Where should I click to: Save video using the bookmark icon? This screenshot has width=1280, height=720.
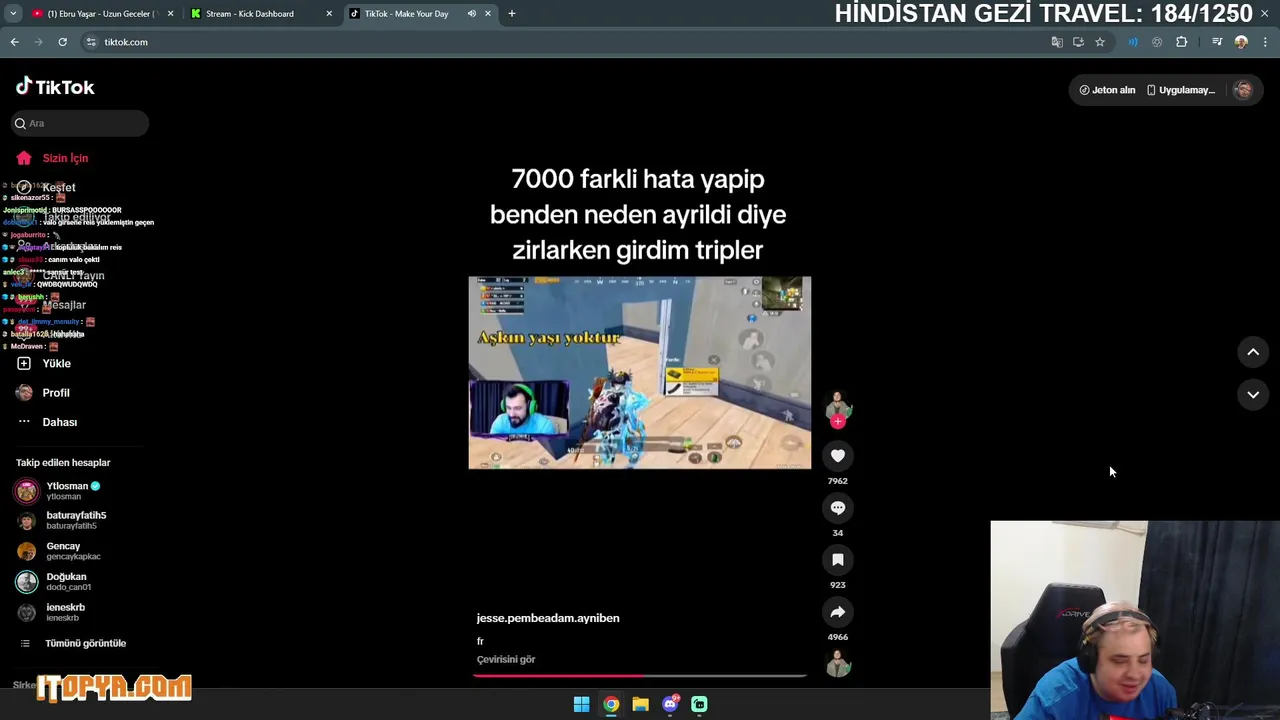click(838, 560)
